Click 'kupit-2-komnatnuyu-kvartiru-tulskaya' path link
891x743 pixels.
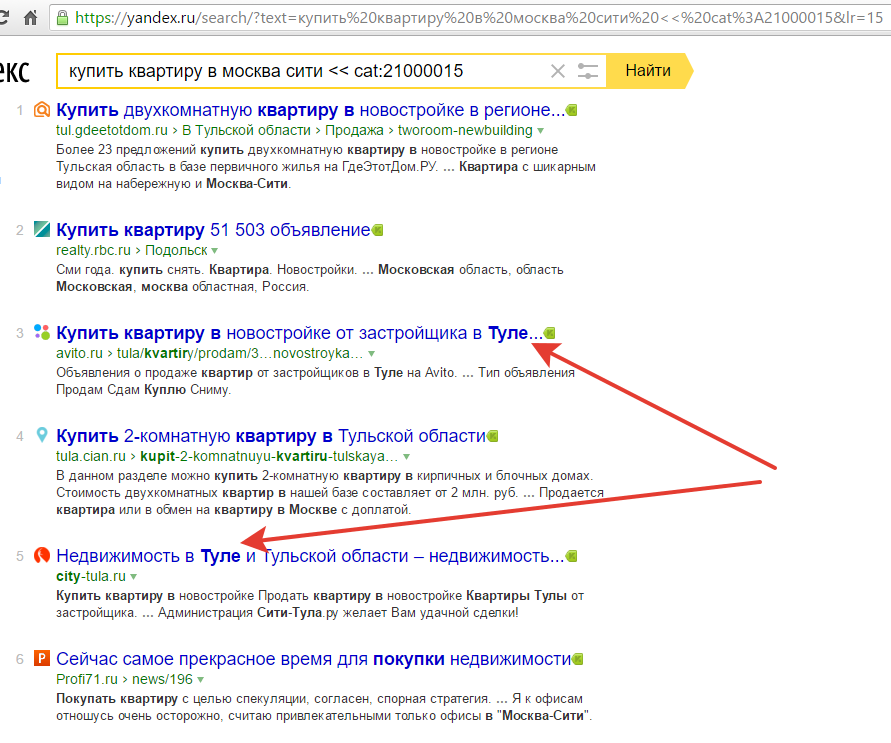[x=269, y=456]
